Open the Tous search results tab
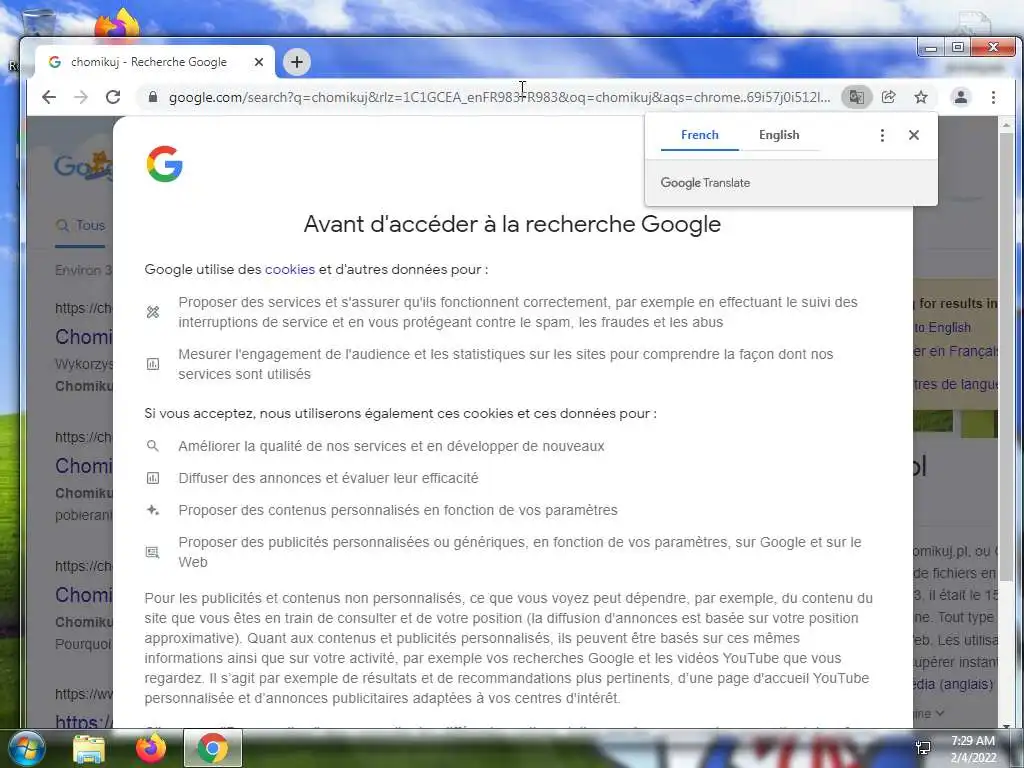Viewport: 1024px width, 768px height. pos(80,225)
